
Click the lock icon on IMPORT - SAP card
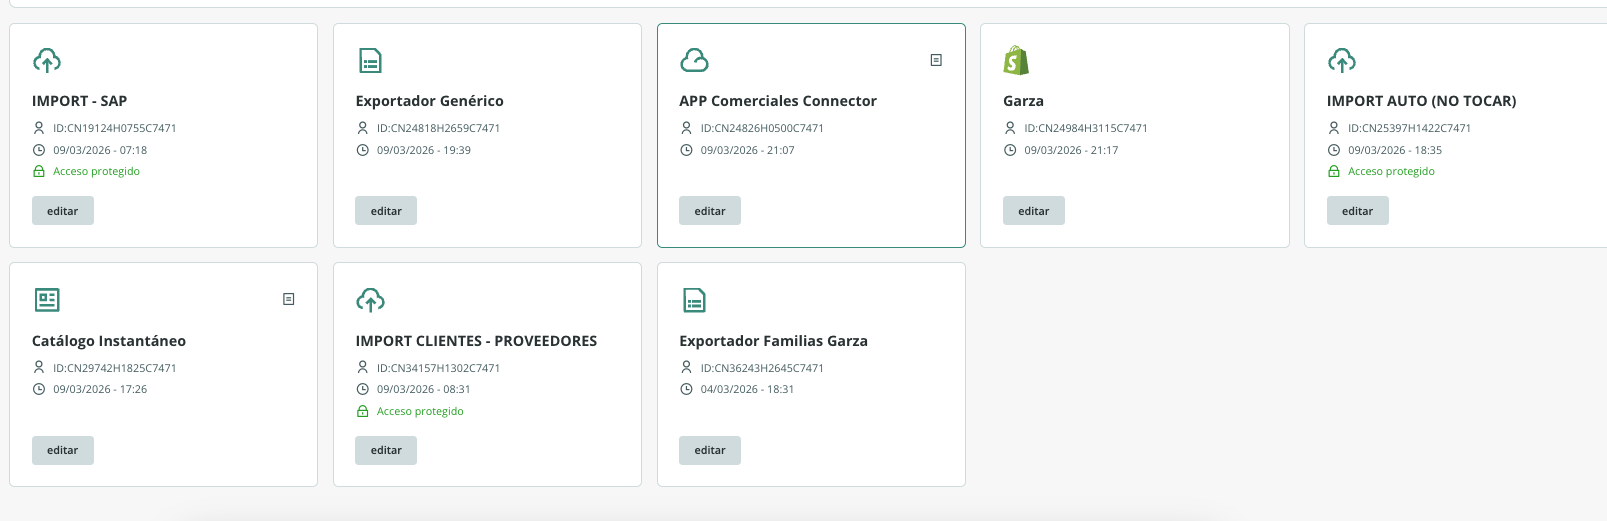[39, 171]
